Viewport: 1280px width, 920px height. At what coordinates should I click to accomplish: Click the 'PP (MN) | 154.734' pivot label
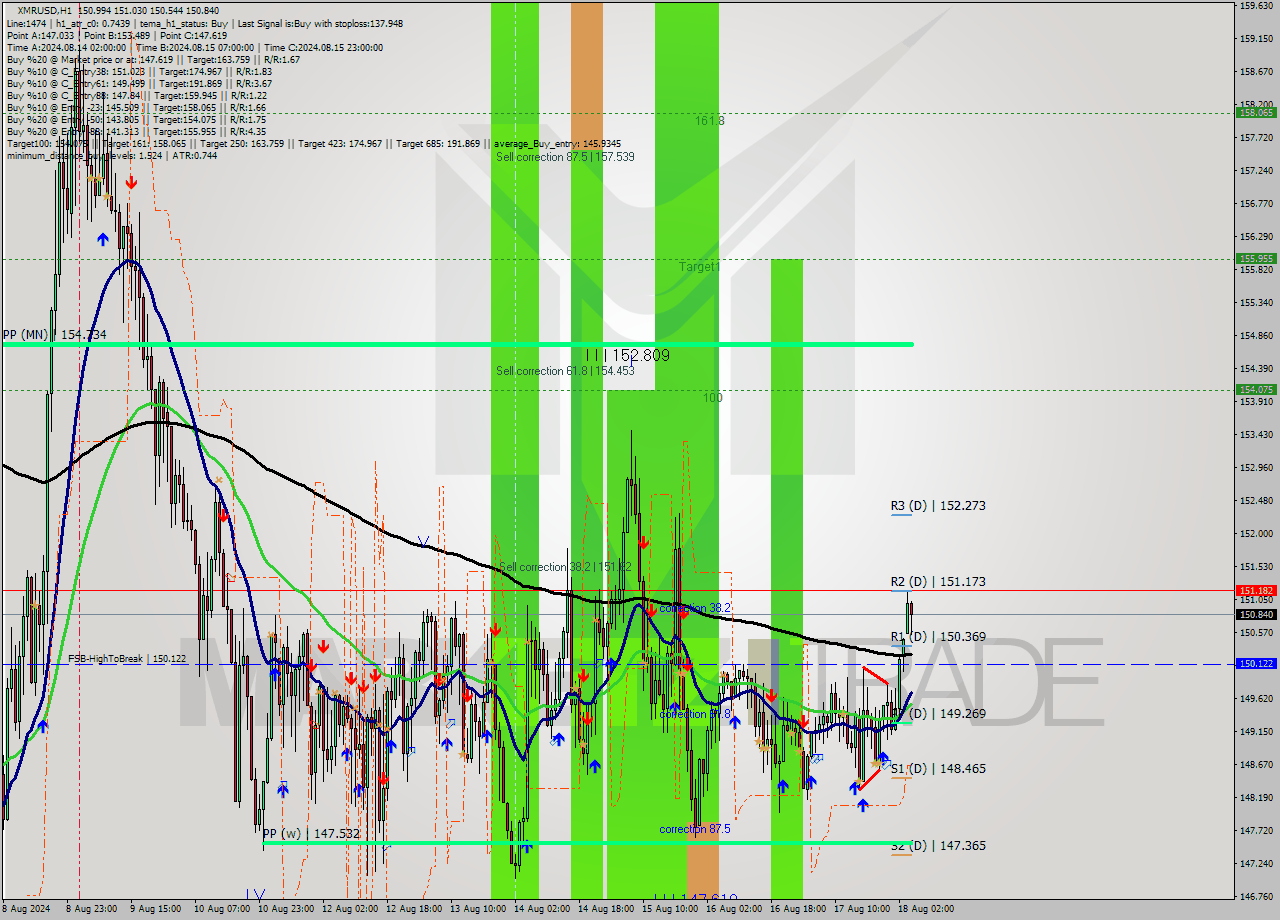pyautogui.click(x=54, y=334)
